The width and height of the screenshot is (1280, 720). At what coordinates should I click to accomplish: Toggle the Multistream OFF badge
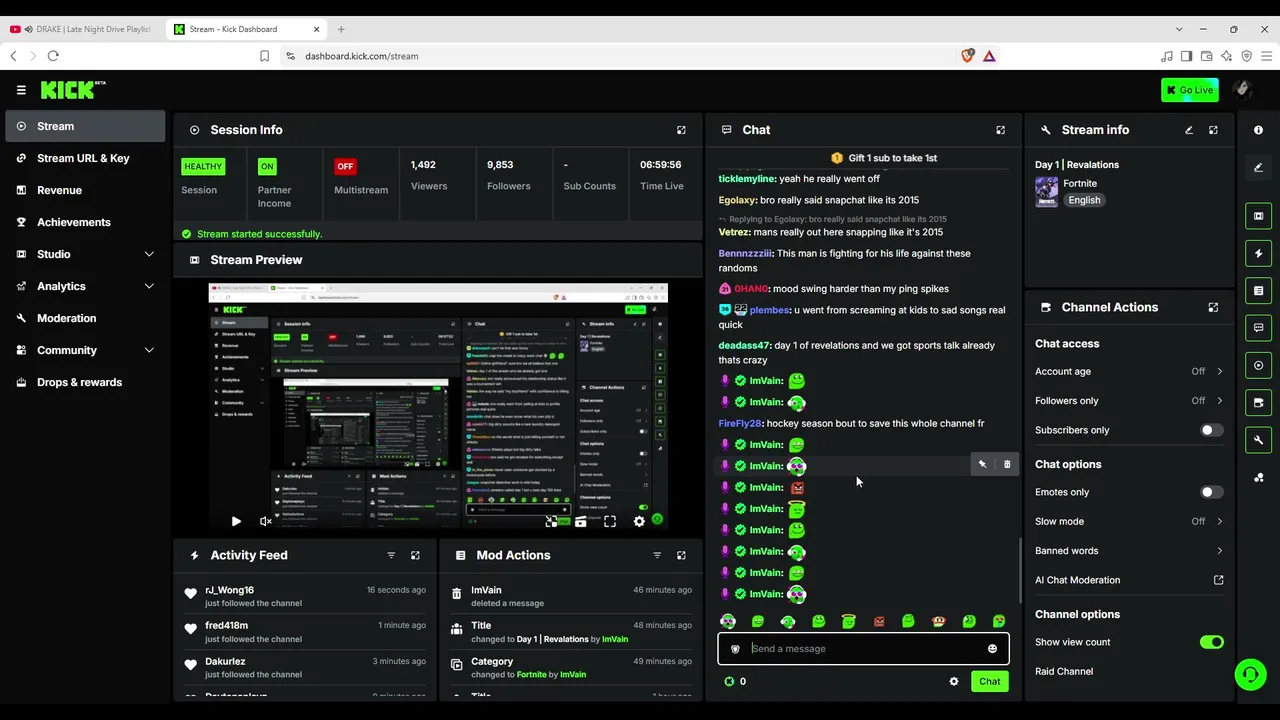pyautogui.click(x=345, y=166)
